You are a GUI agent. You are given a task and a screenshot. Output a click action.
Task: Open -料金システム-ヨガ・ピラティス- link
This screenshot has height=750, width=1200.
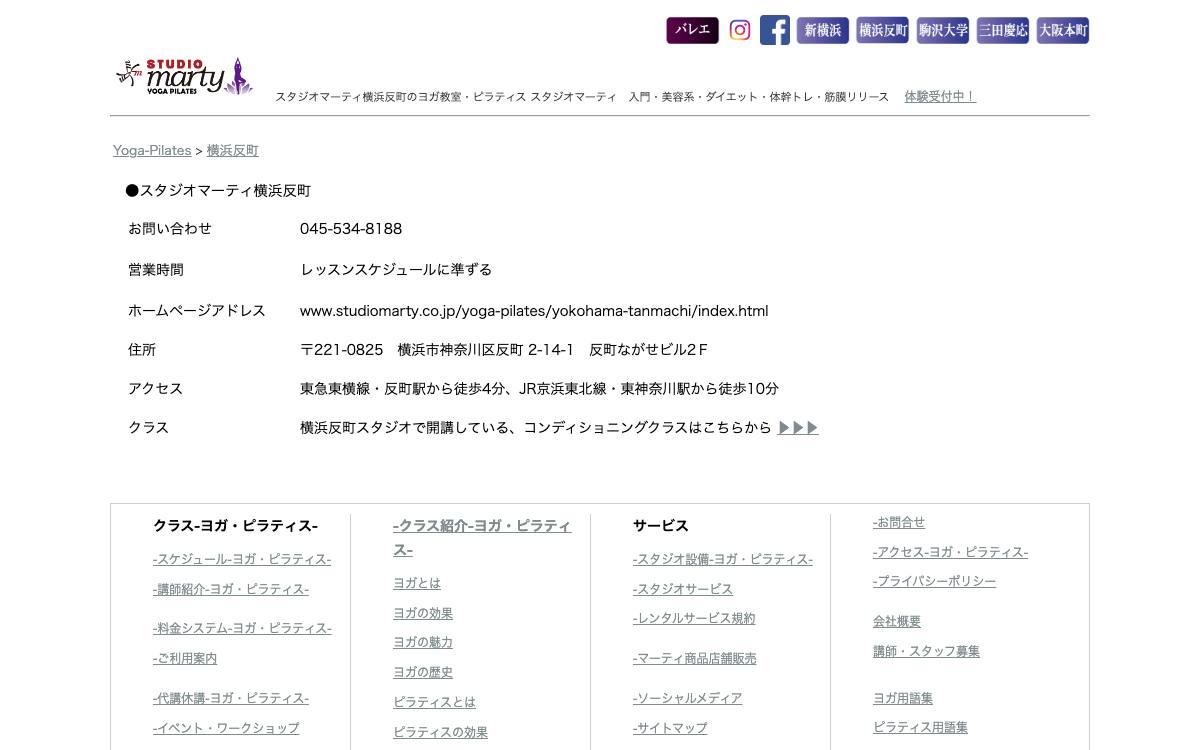point(242,629)
